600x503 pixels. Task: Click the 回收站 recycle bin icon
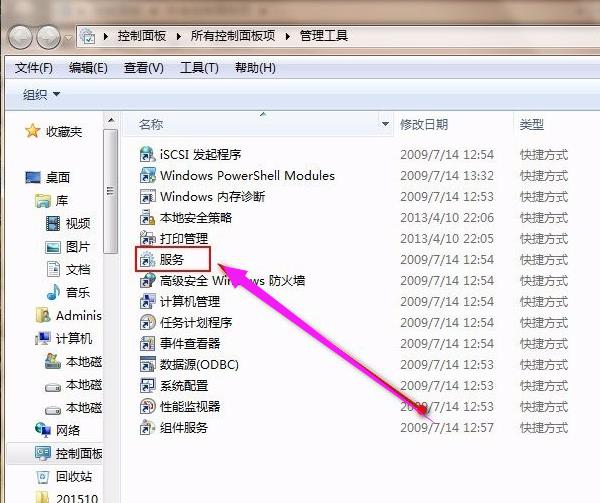tap(43, 477)
